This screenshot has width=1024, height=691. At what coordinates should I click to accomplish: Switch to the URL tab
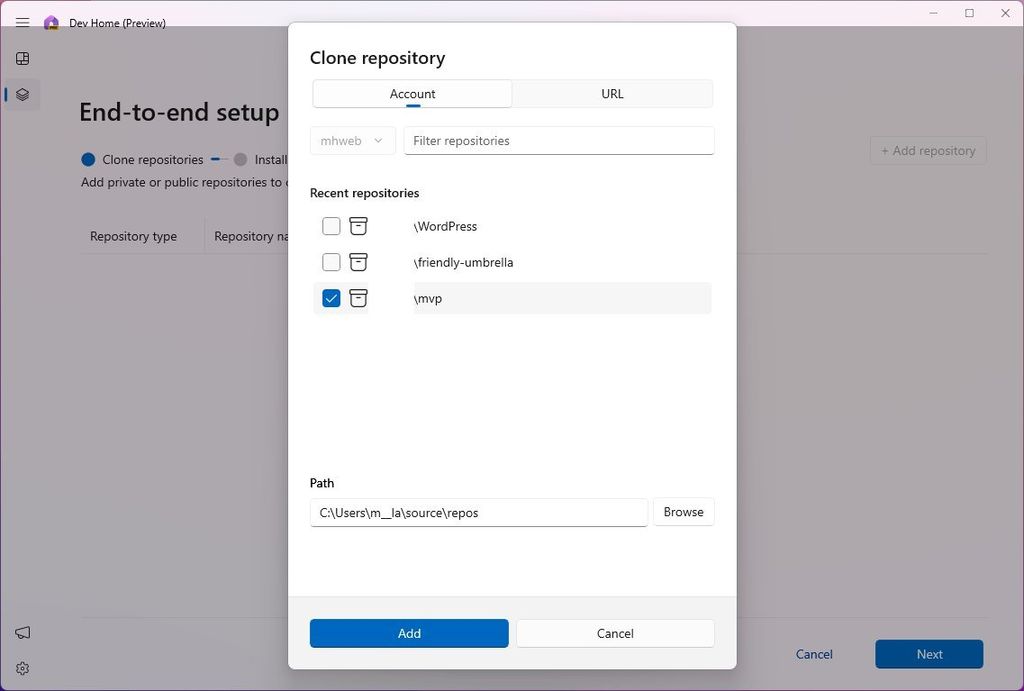click(612, 93)
